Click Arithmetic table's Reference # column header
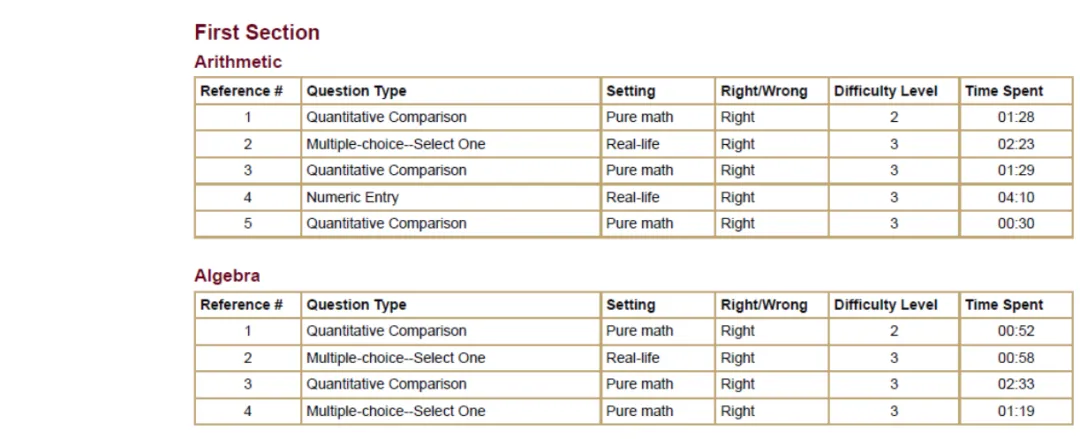 pos(241,91)
